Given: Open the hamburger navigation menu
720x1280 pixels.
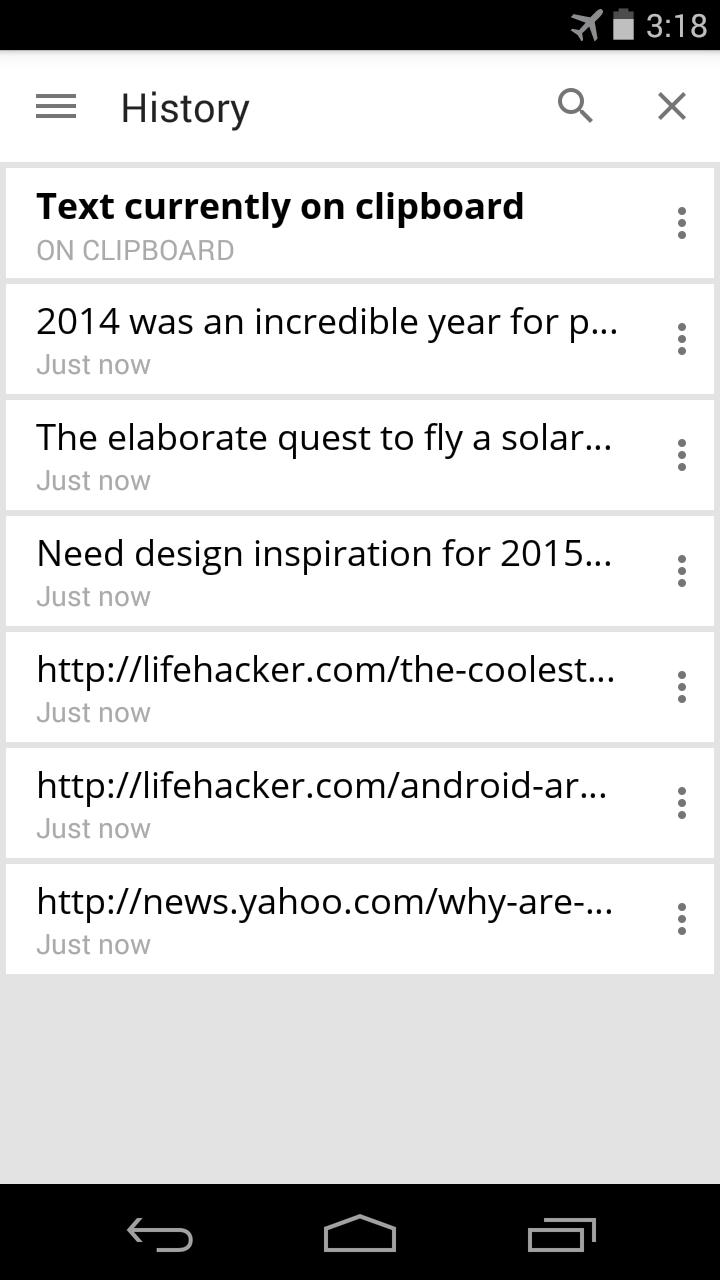Looking at the screenshot, I should pos(56,106).
